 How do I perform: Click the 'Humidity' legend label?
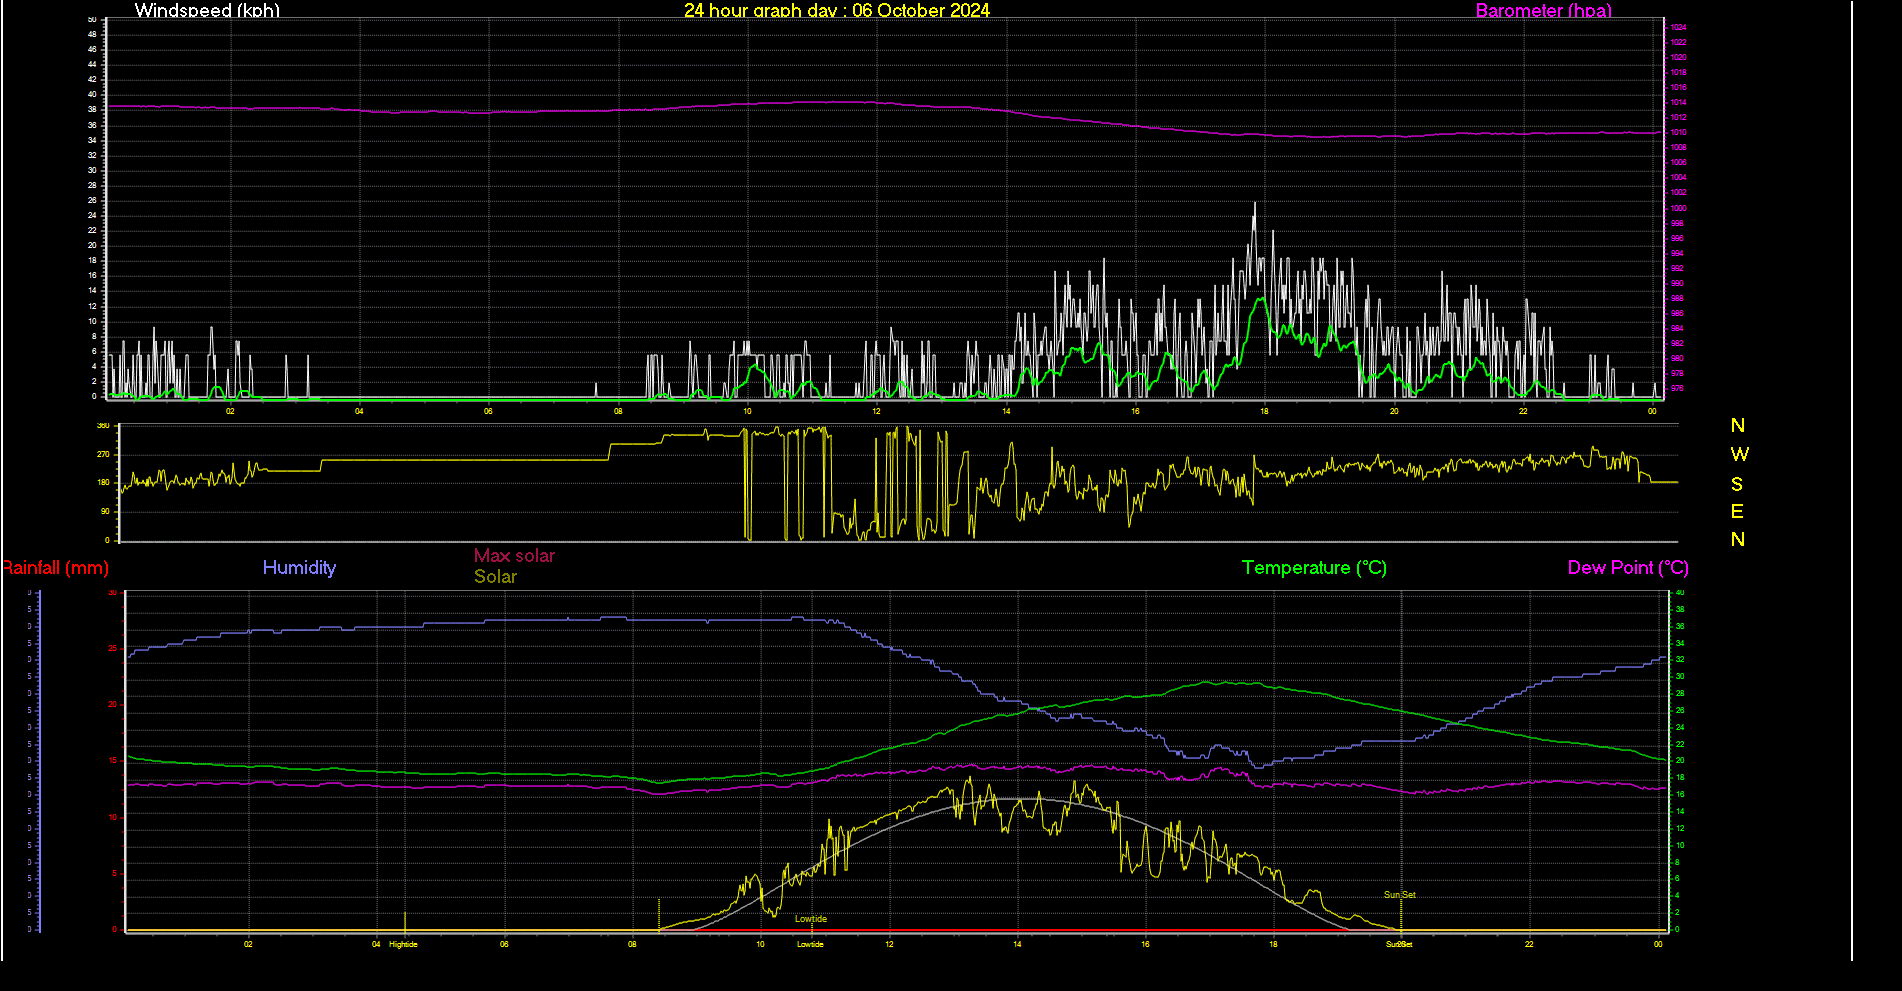pyautogui.click(x=299, y=567)
